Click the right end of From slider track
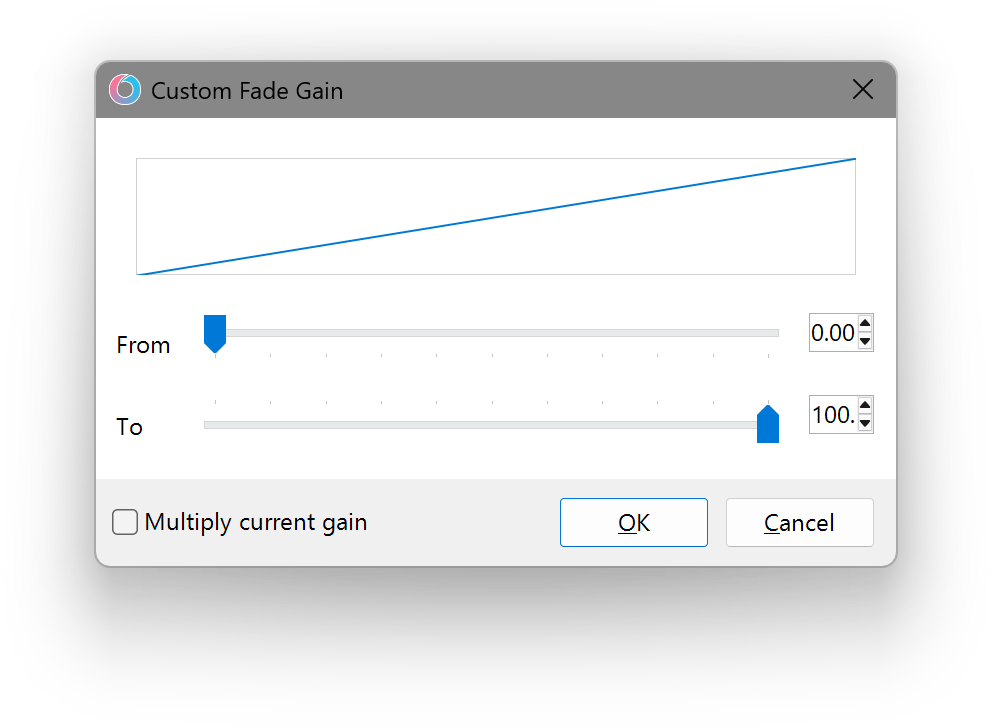The height and width of the screenshot is (726, 992). coord(774,333)
